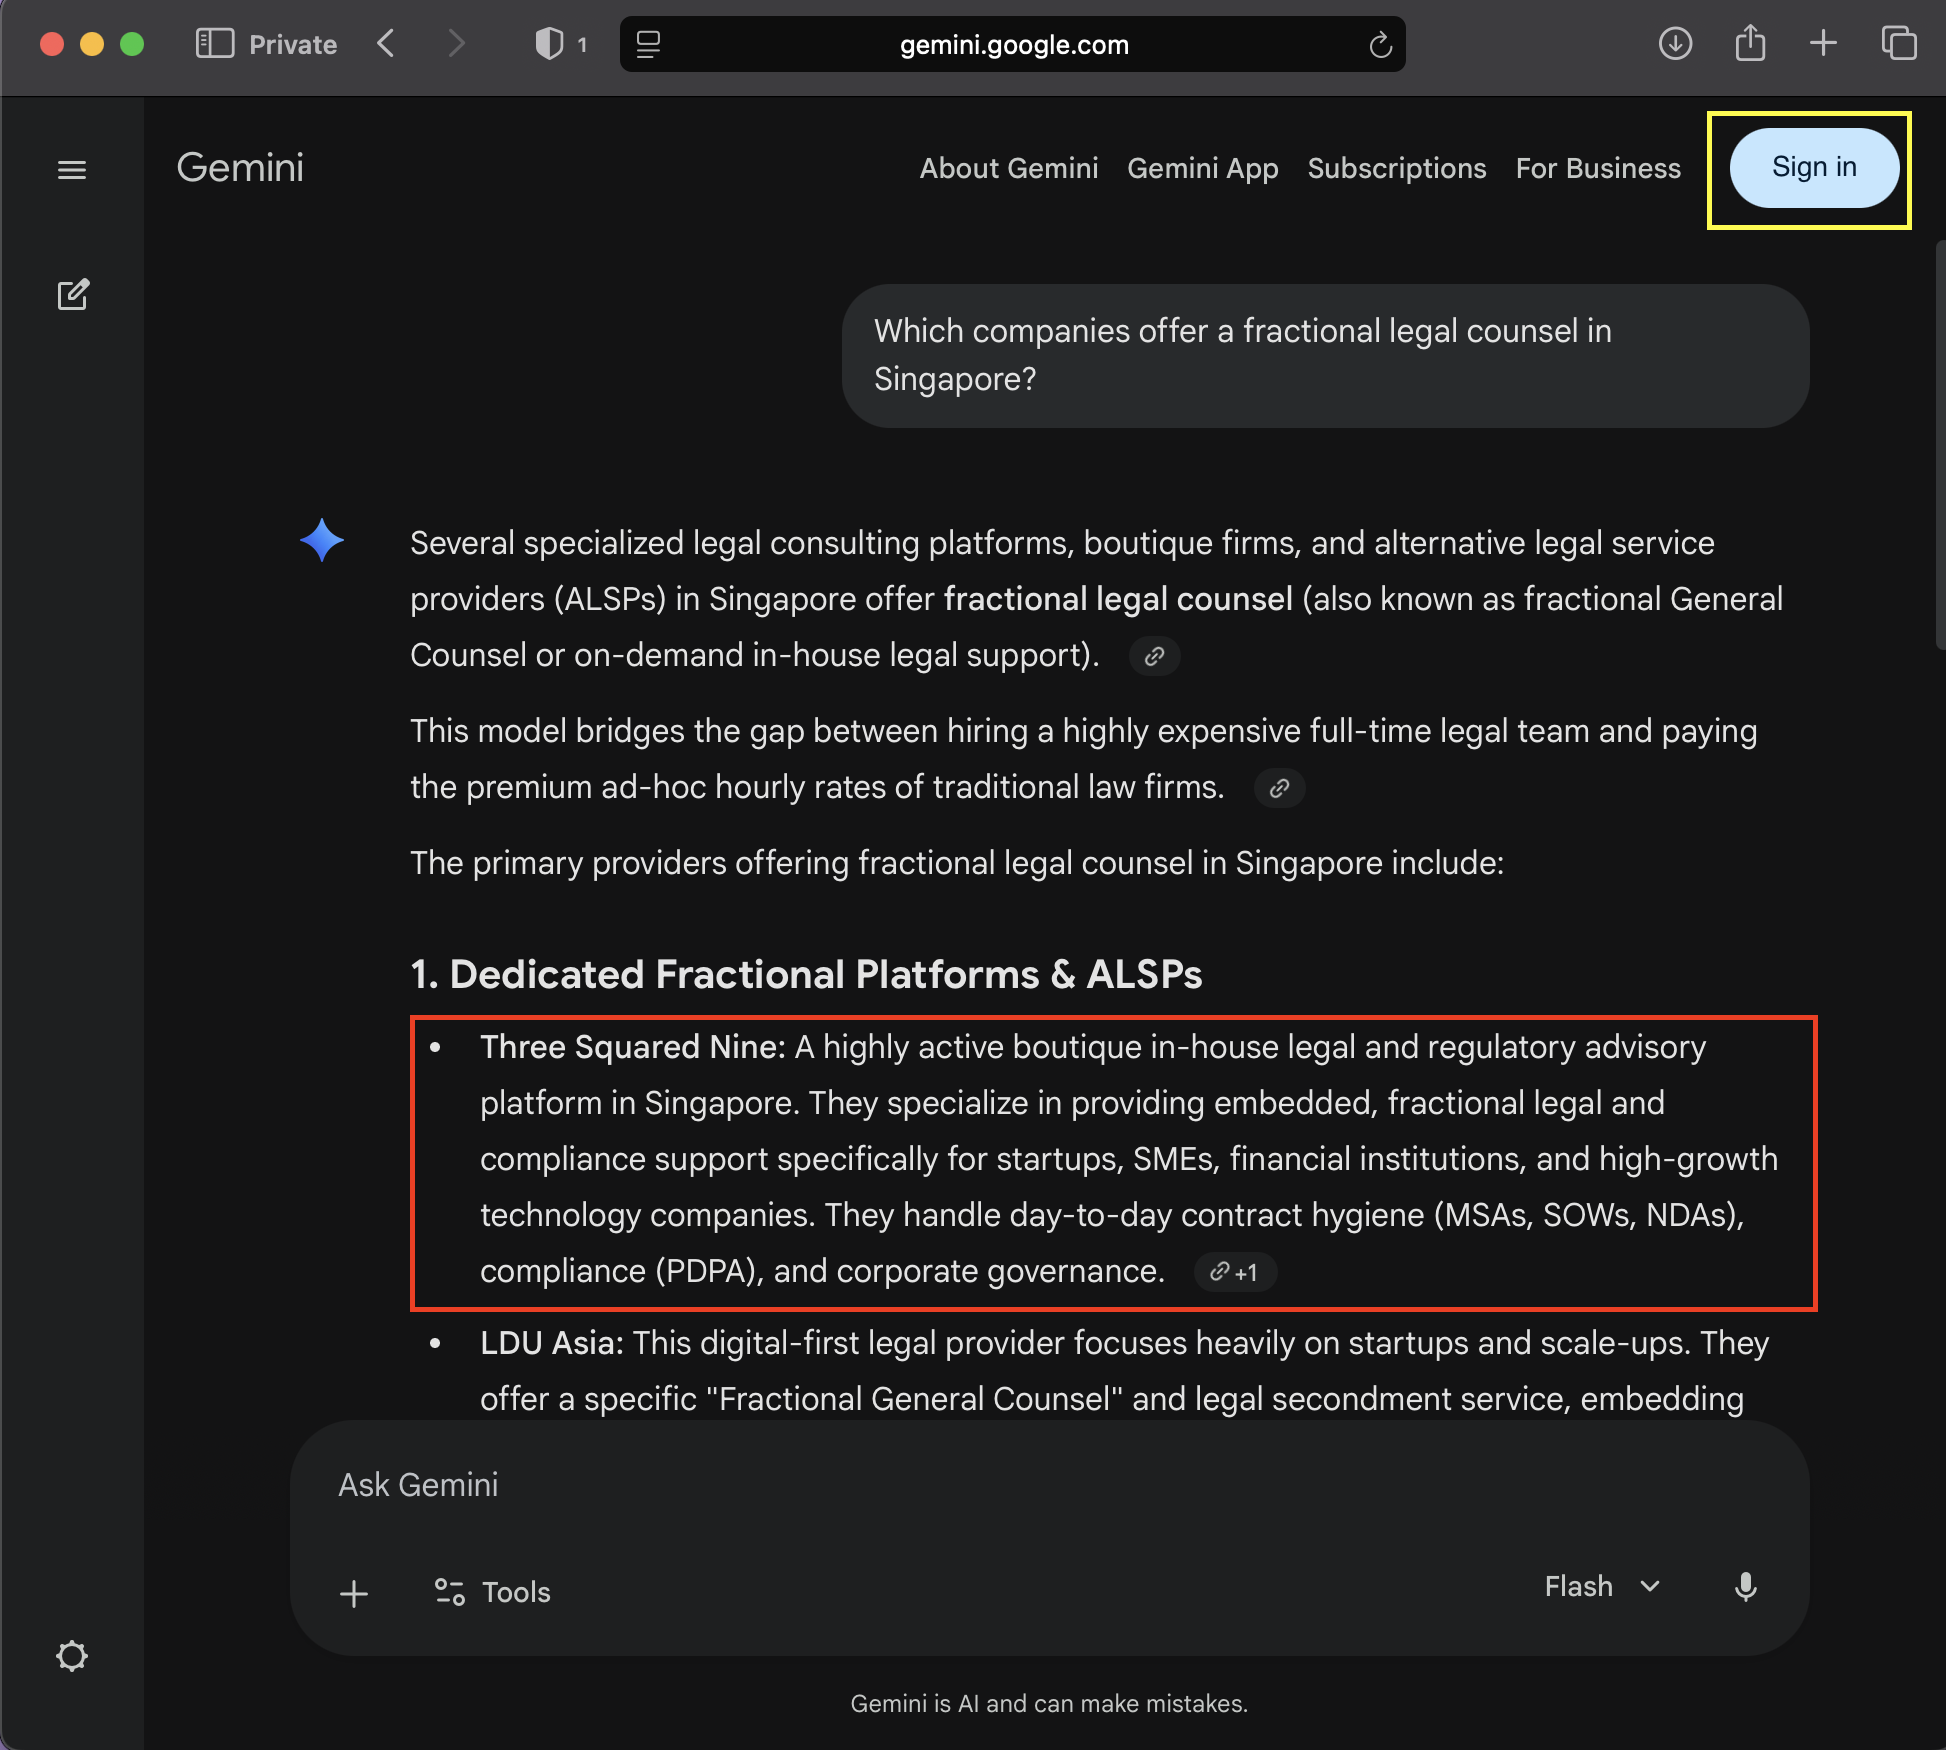Viewport: 1946px width, 1750px height.
Task: Click the Safari share icon
Action: tap(1750, 43)
